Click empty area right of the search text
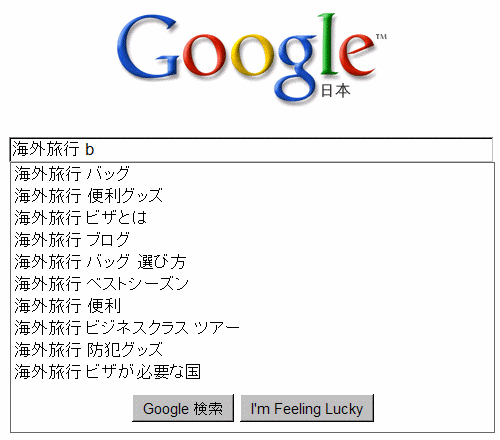The image size is (500, 440). pyautogui.click(x=293, y=149)
